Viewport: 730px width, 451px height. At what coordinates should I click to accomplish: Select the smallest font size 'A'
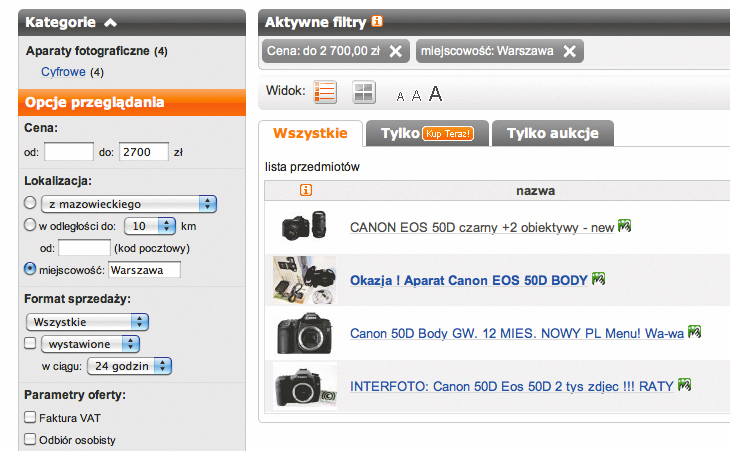coord(400,97)
